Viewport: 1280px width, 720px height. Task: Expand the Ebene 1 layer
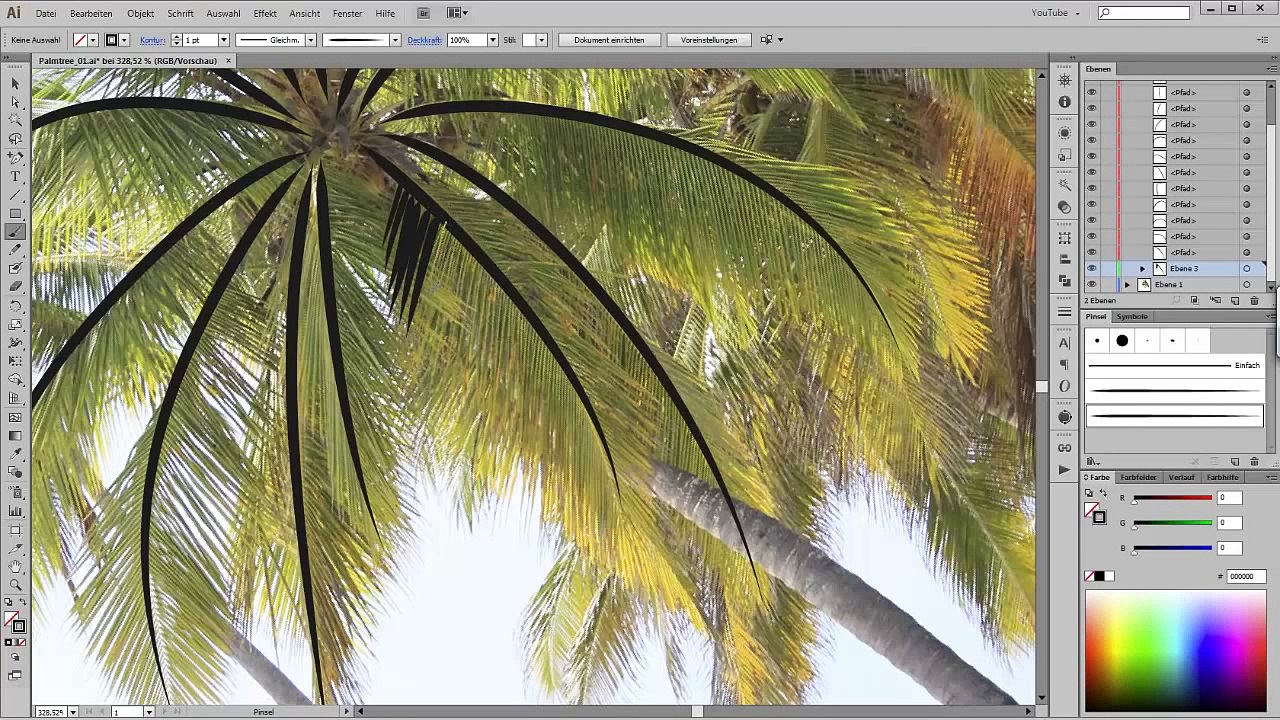(1127, 285)
